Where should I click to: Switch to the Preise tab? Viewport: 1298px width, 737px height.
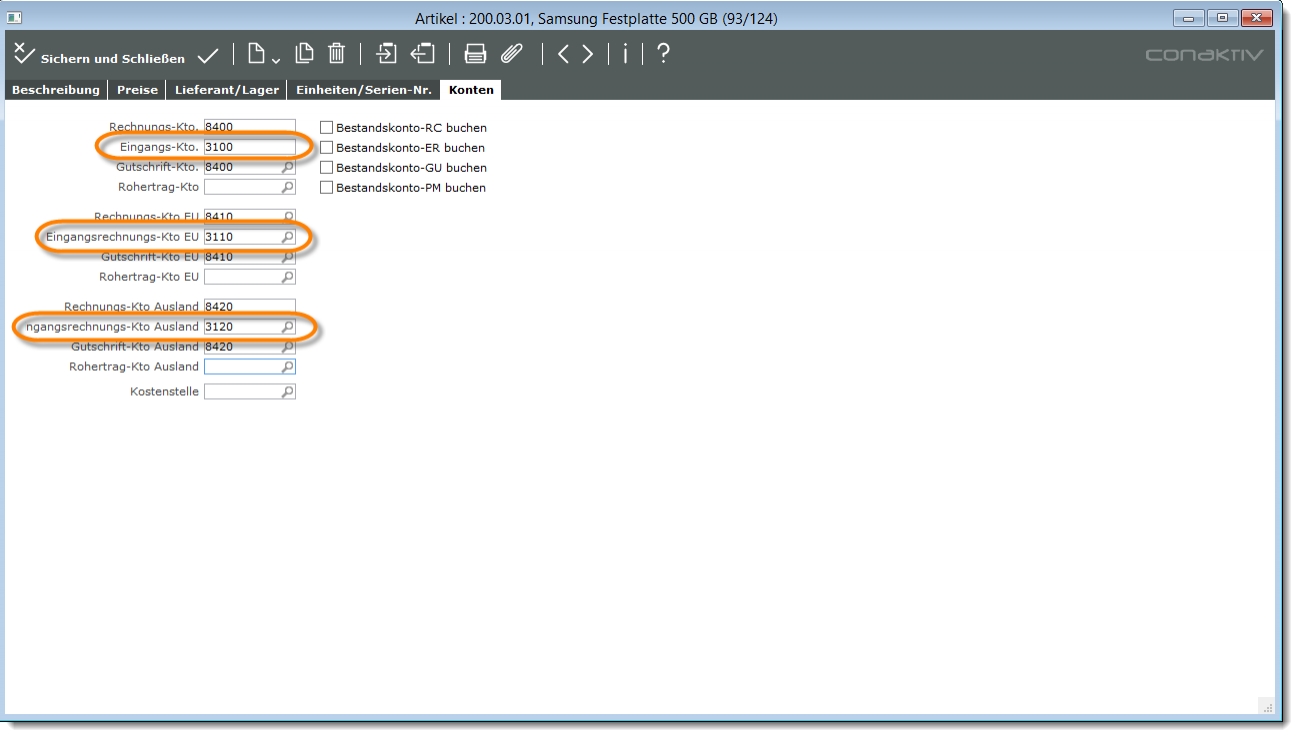(x=137, y=90)
